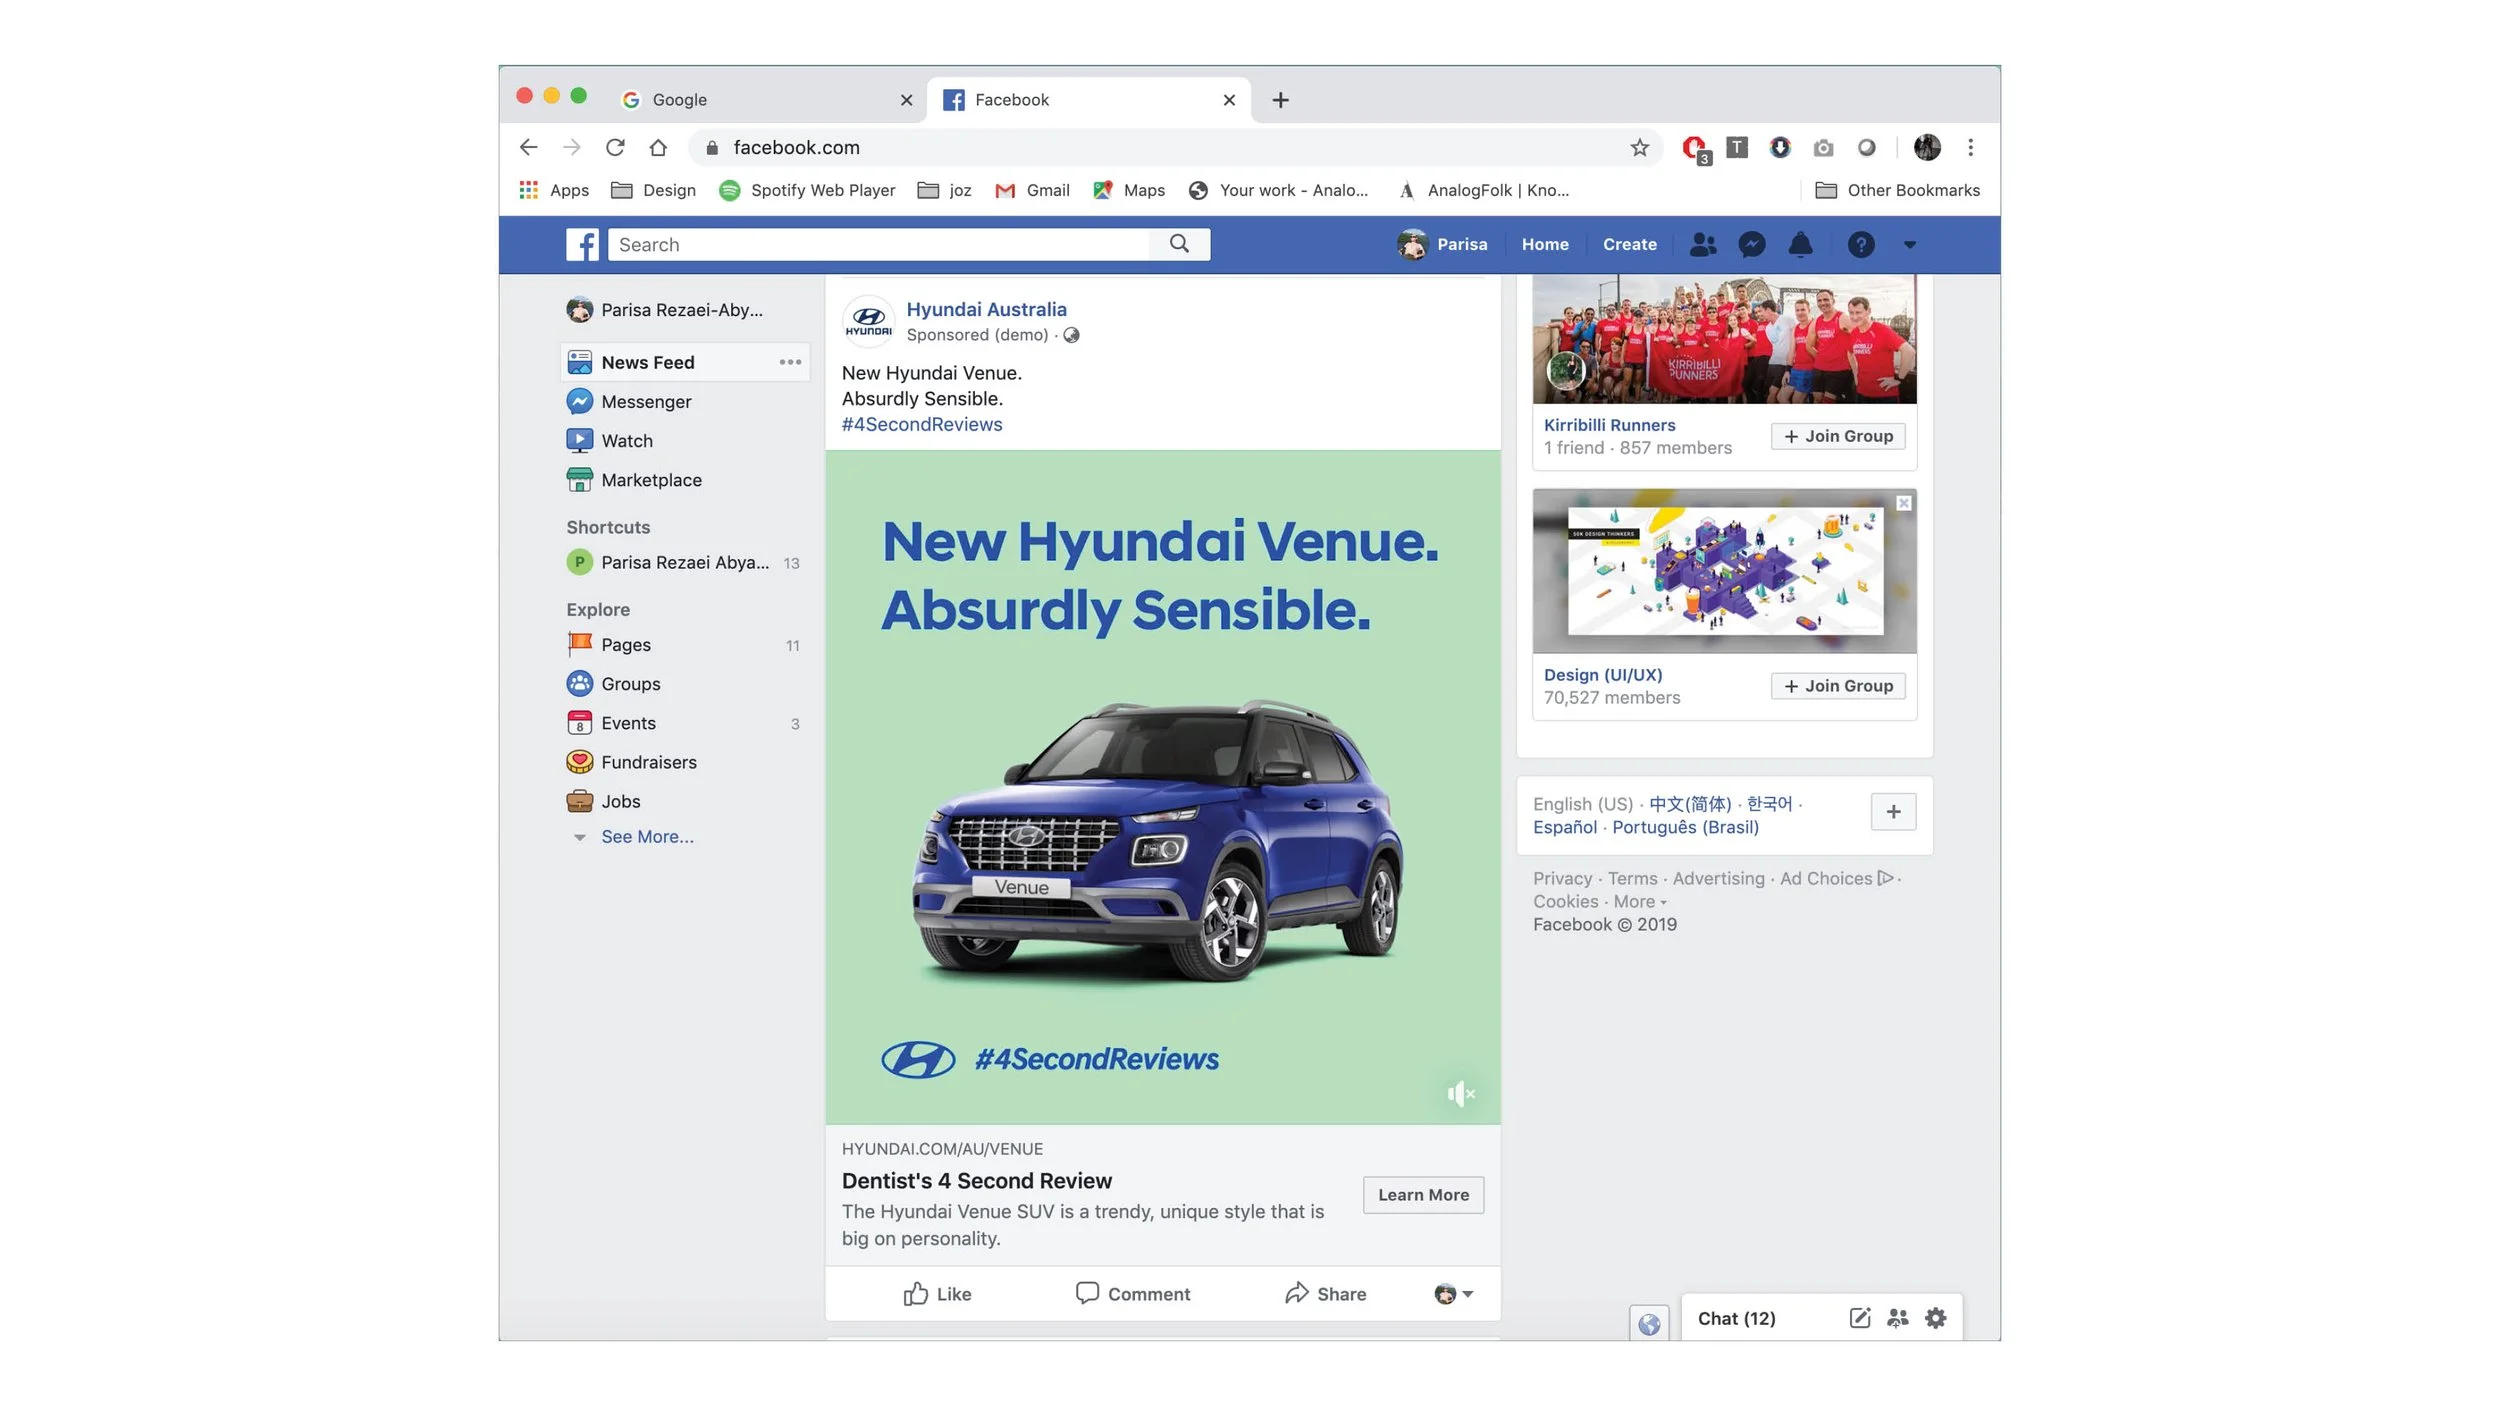Dismiss the Design (UI/UX) group suggestion
The height and width of the screenshot is (1406, 2500).
pos(1904,503)
